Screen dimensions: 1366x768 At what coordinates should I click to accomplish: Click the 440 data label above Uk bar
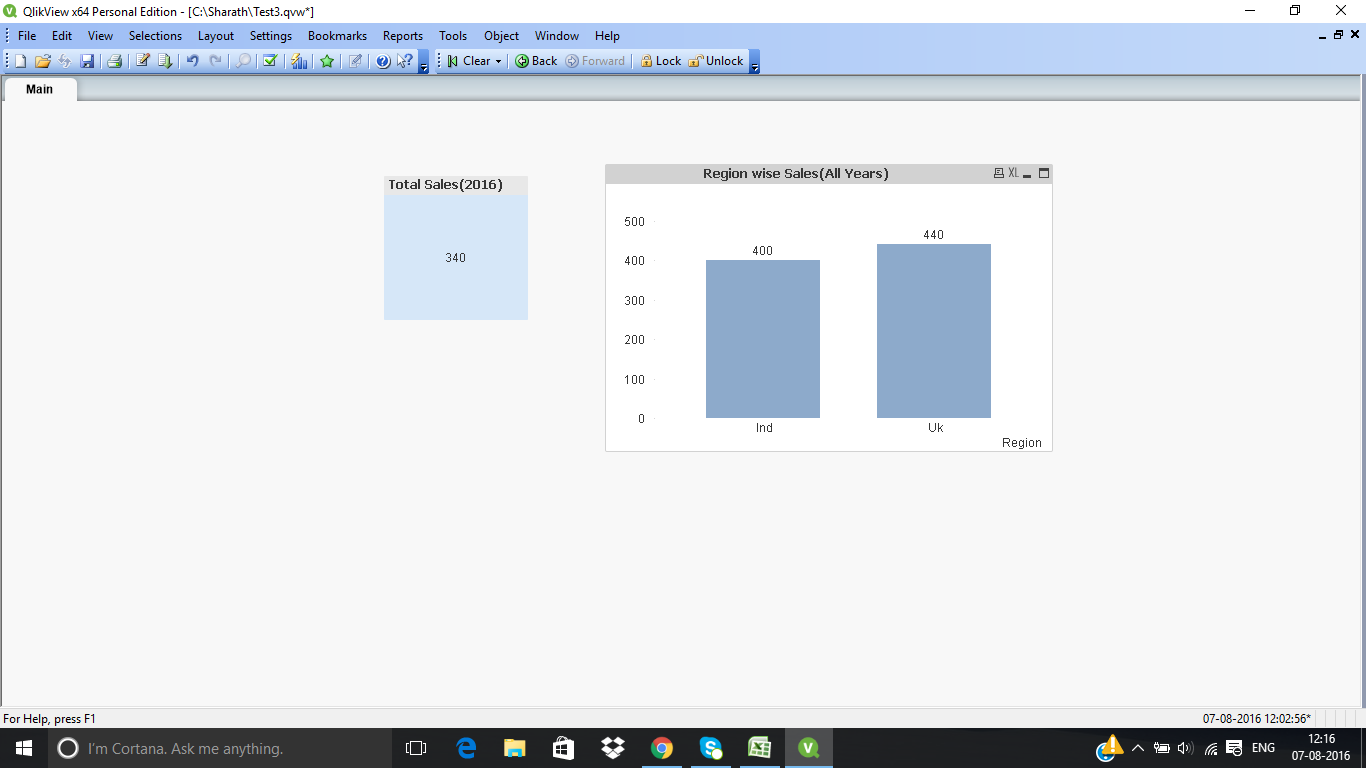[934, 235]
